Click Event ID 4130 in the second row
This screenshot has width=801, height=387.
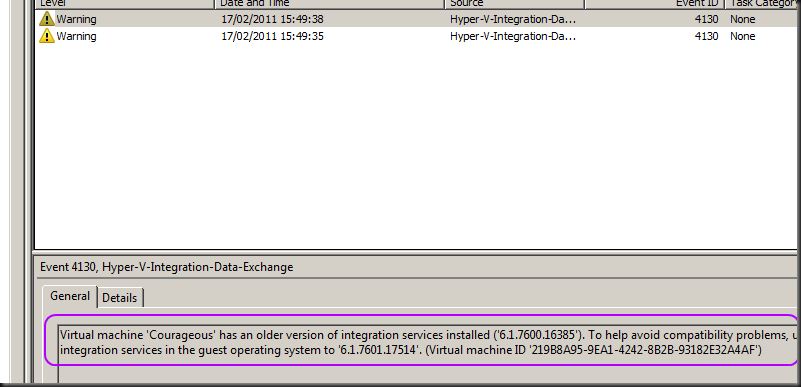click(x=706, y=36)
